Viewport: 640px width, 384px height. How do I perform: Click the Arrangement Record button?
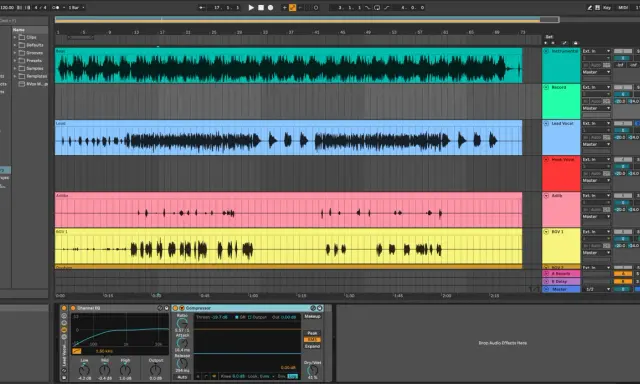(x=270, y=7)
